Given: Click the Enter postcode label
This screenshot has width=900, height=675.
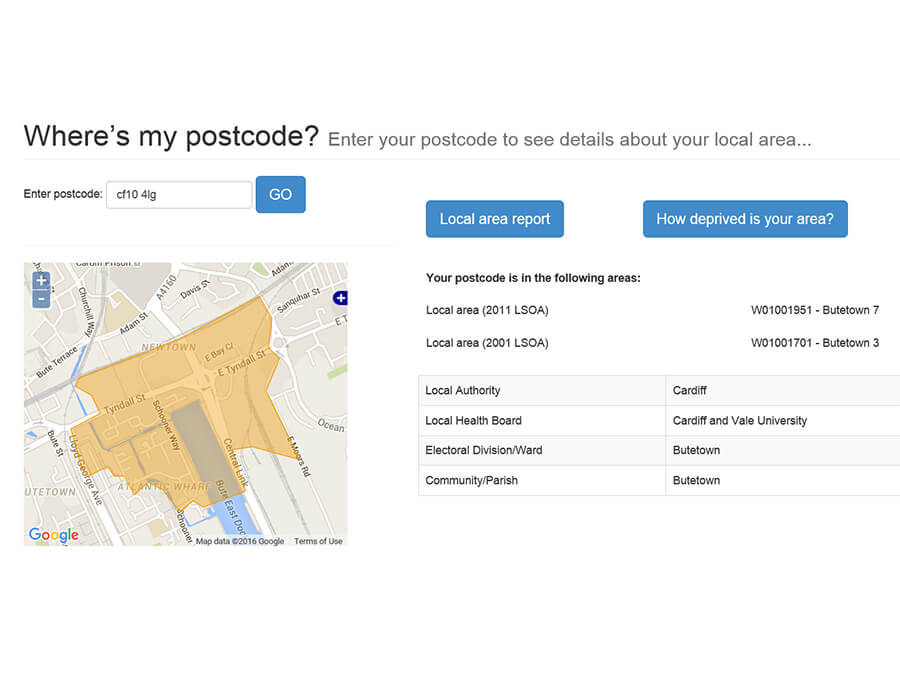Looking at the screenshot, I should [63, 194].
